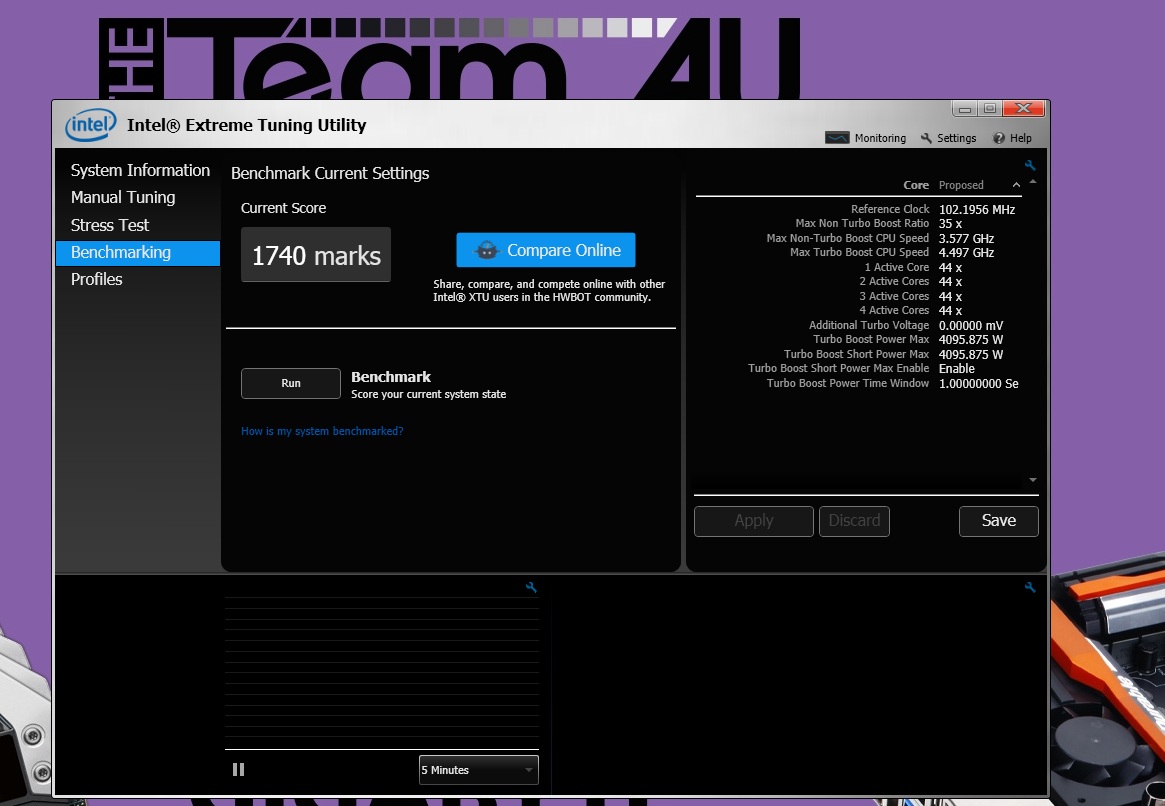This screenshot has height=806, width=1165.
Task: Maximize the Extreme Tuning Utility window
Action: (x=990, y=109)
